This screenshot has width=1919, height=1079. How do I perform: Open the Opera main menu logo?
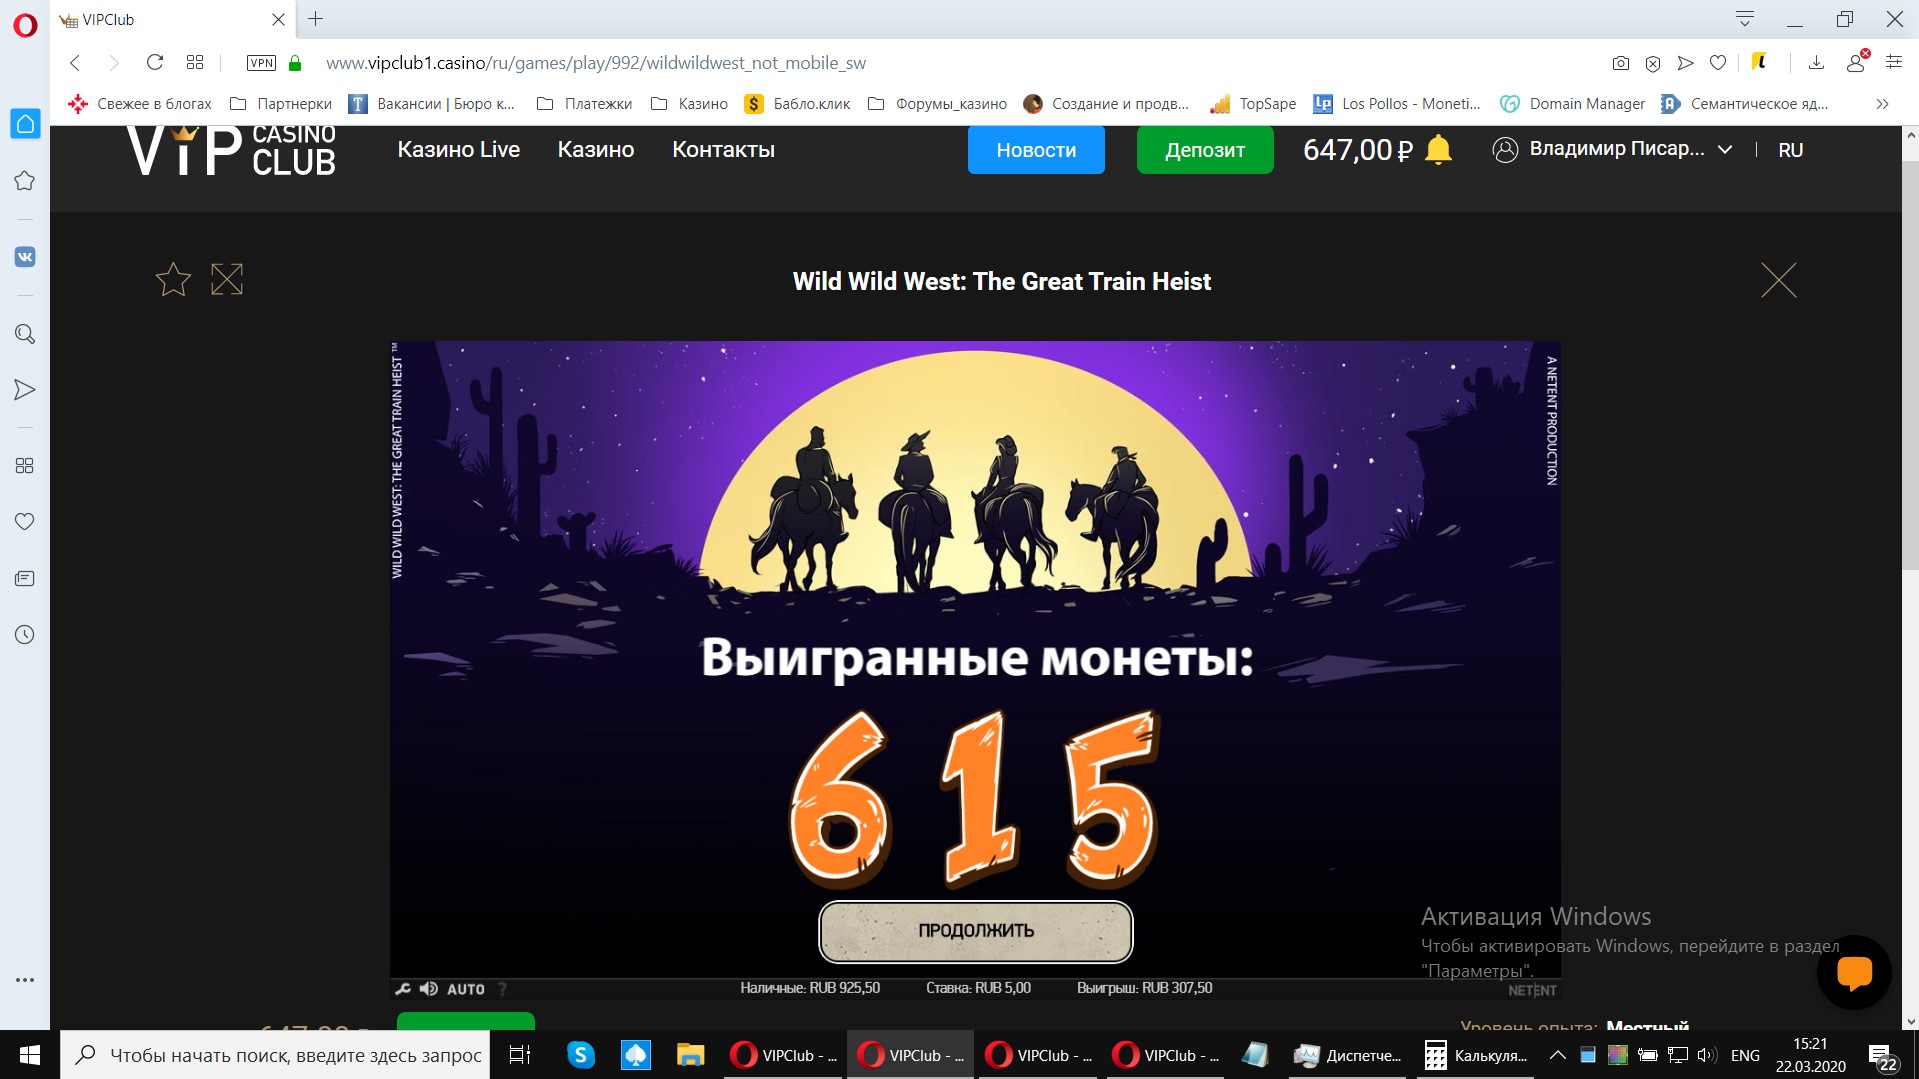coord(25,24)
